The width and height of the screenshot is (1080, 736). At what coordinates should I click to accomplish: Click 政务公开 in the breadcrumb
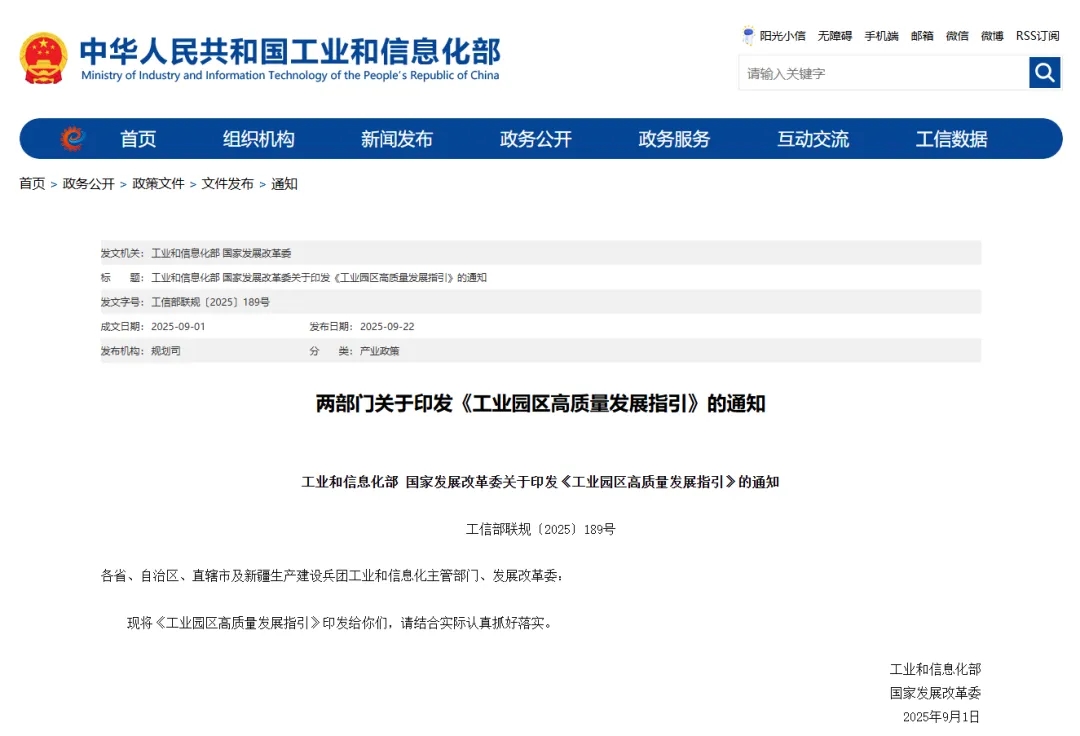[89, 184]
